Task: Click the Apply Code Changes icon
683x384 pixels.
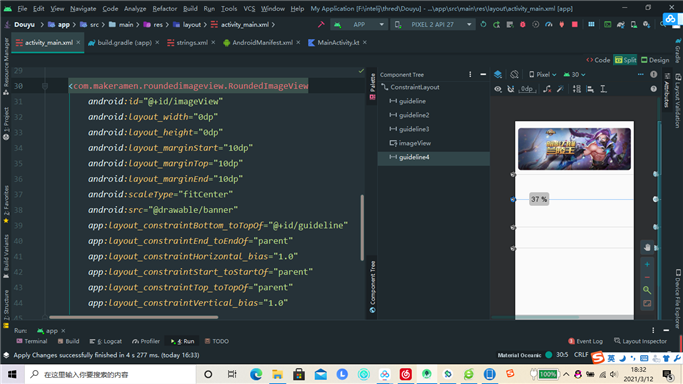Action: (509, 25)
